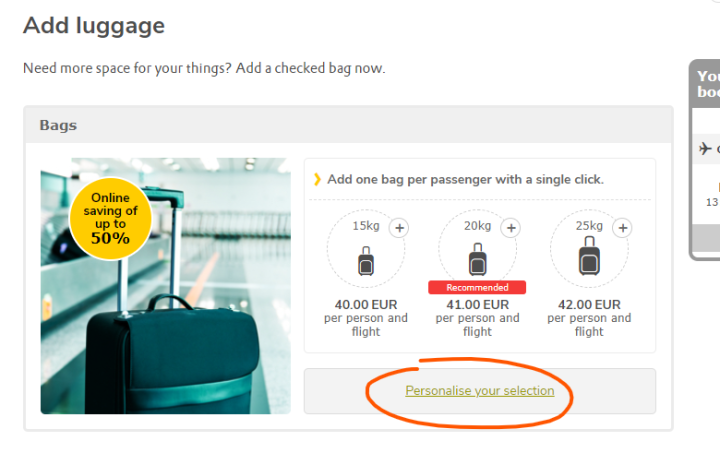
Task: Add the 20kg bag using the plus button
Action: 511,228
